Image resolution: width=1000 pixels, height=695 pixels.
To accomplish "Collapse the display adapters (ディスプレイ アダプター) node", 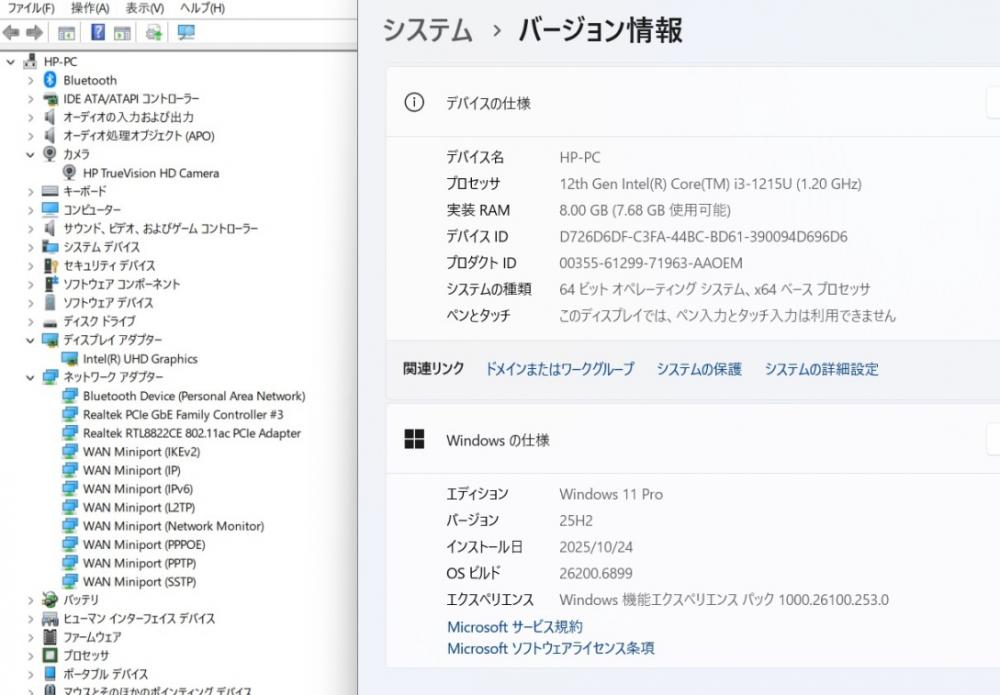I will pyautogui.click(x=30, y=340).
